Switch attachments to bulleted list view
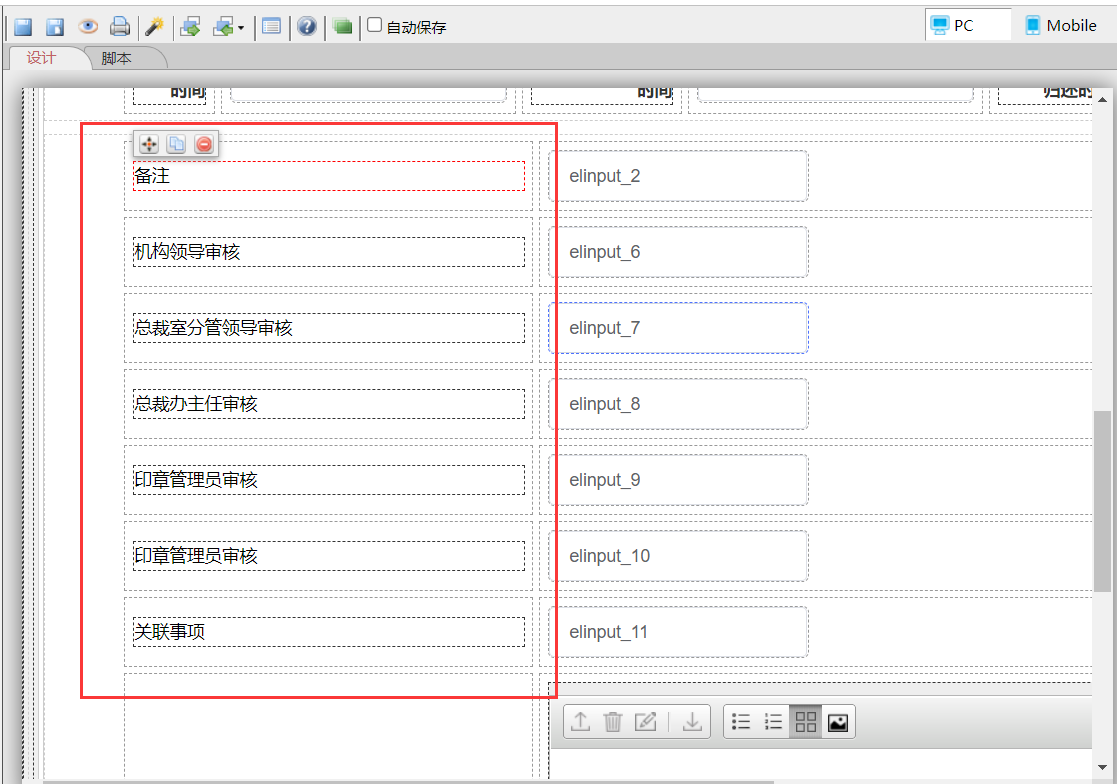Screen dimensions: 1117x784 pos(741,722)
